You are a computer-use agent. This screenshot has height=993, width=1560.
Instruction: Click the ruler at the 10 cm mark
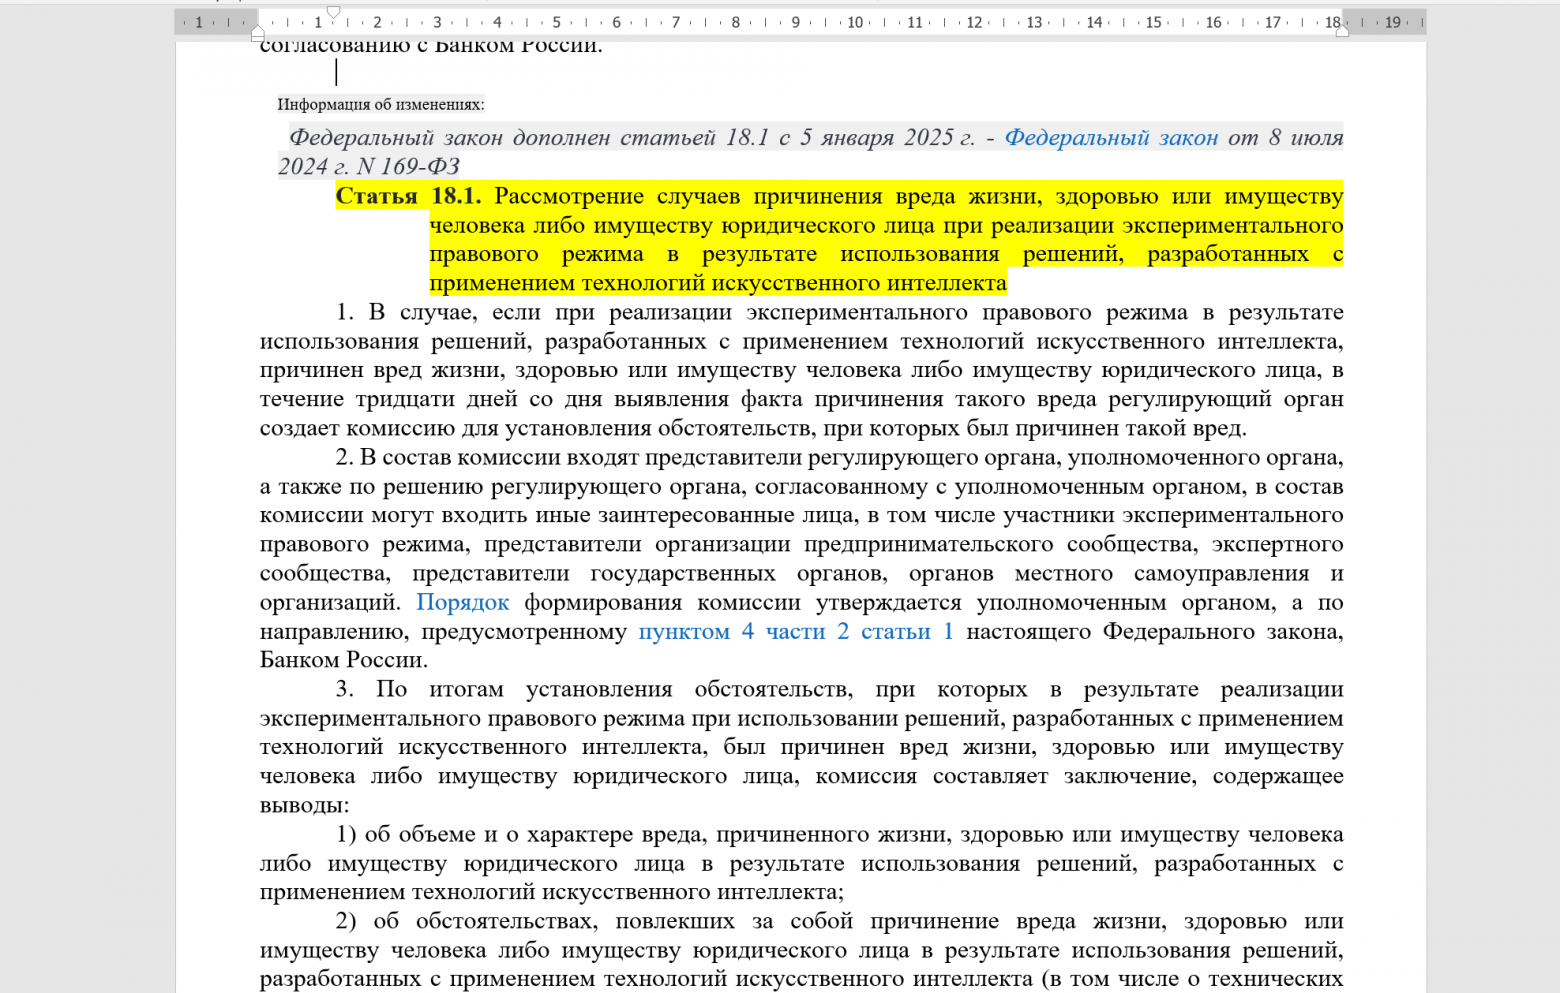tap(855, 20)
